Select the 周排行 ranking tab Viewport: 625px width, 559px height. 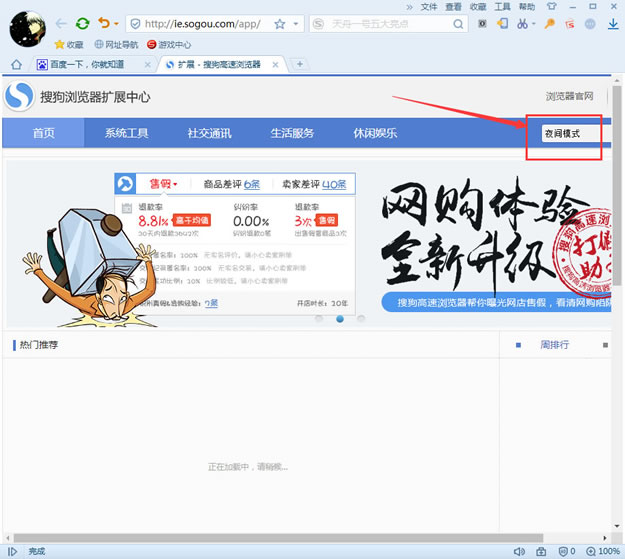coord(554,344)
